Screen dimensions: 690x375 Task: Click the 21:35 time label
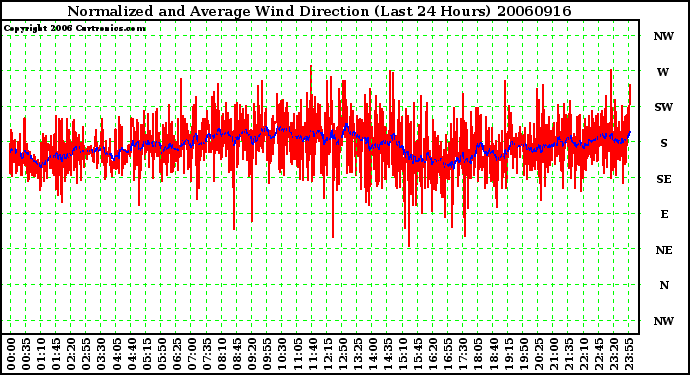click(568, 354)
